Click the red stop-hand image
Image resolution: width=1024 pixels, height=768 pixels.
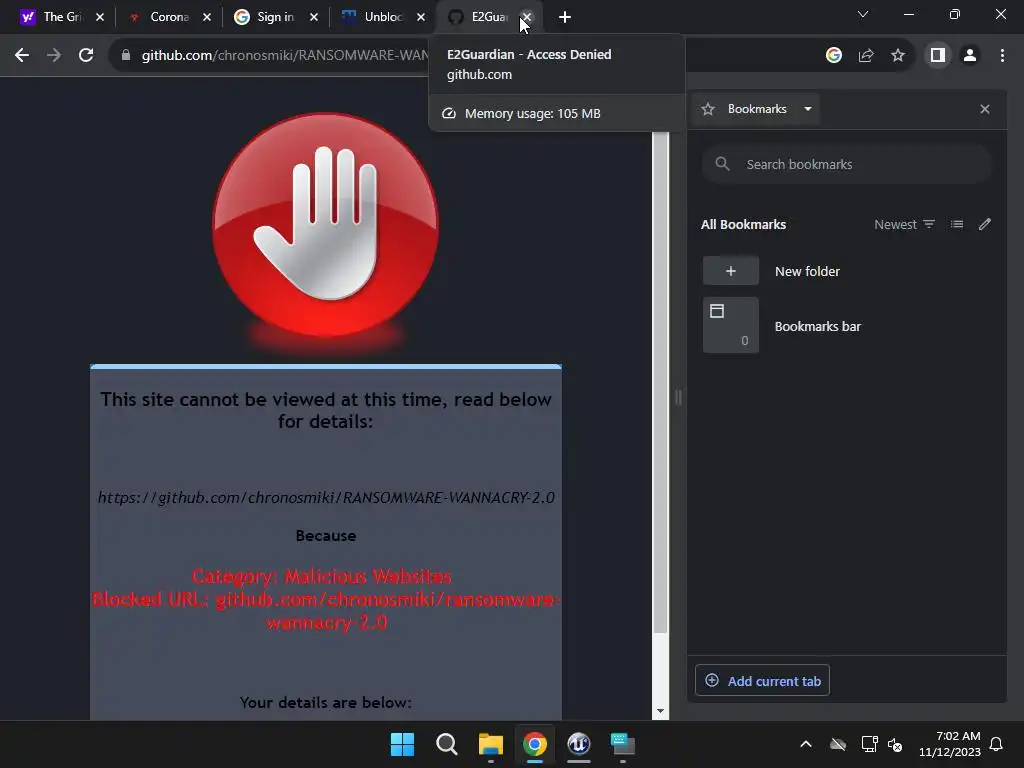pyautogui.click(x=325, y=225)
